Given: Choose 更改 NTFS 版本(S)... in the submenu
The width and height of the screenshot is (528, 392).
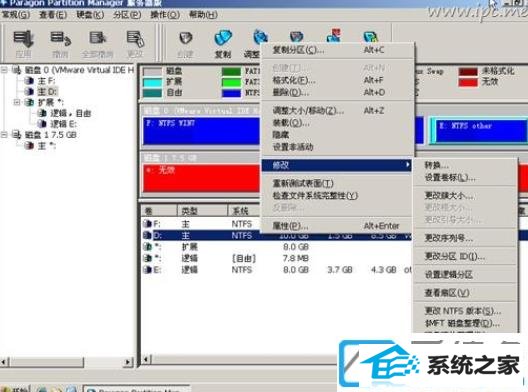Looking at the screenshot, I should (465, 311).
